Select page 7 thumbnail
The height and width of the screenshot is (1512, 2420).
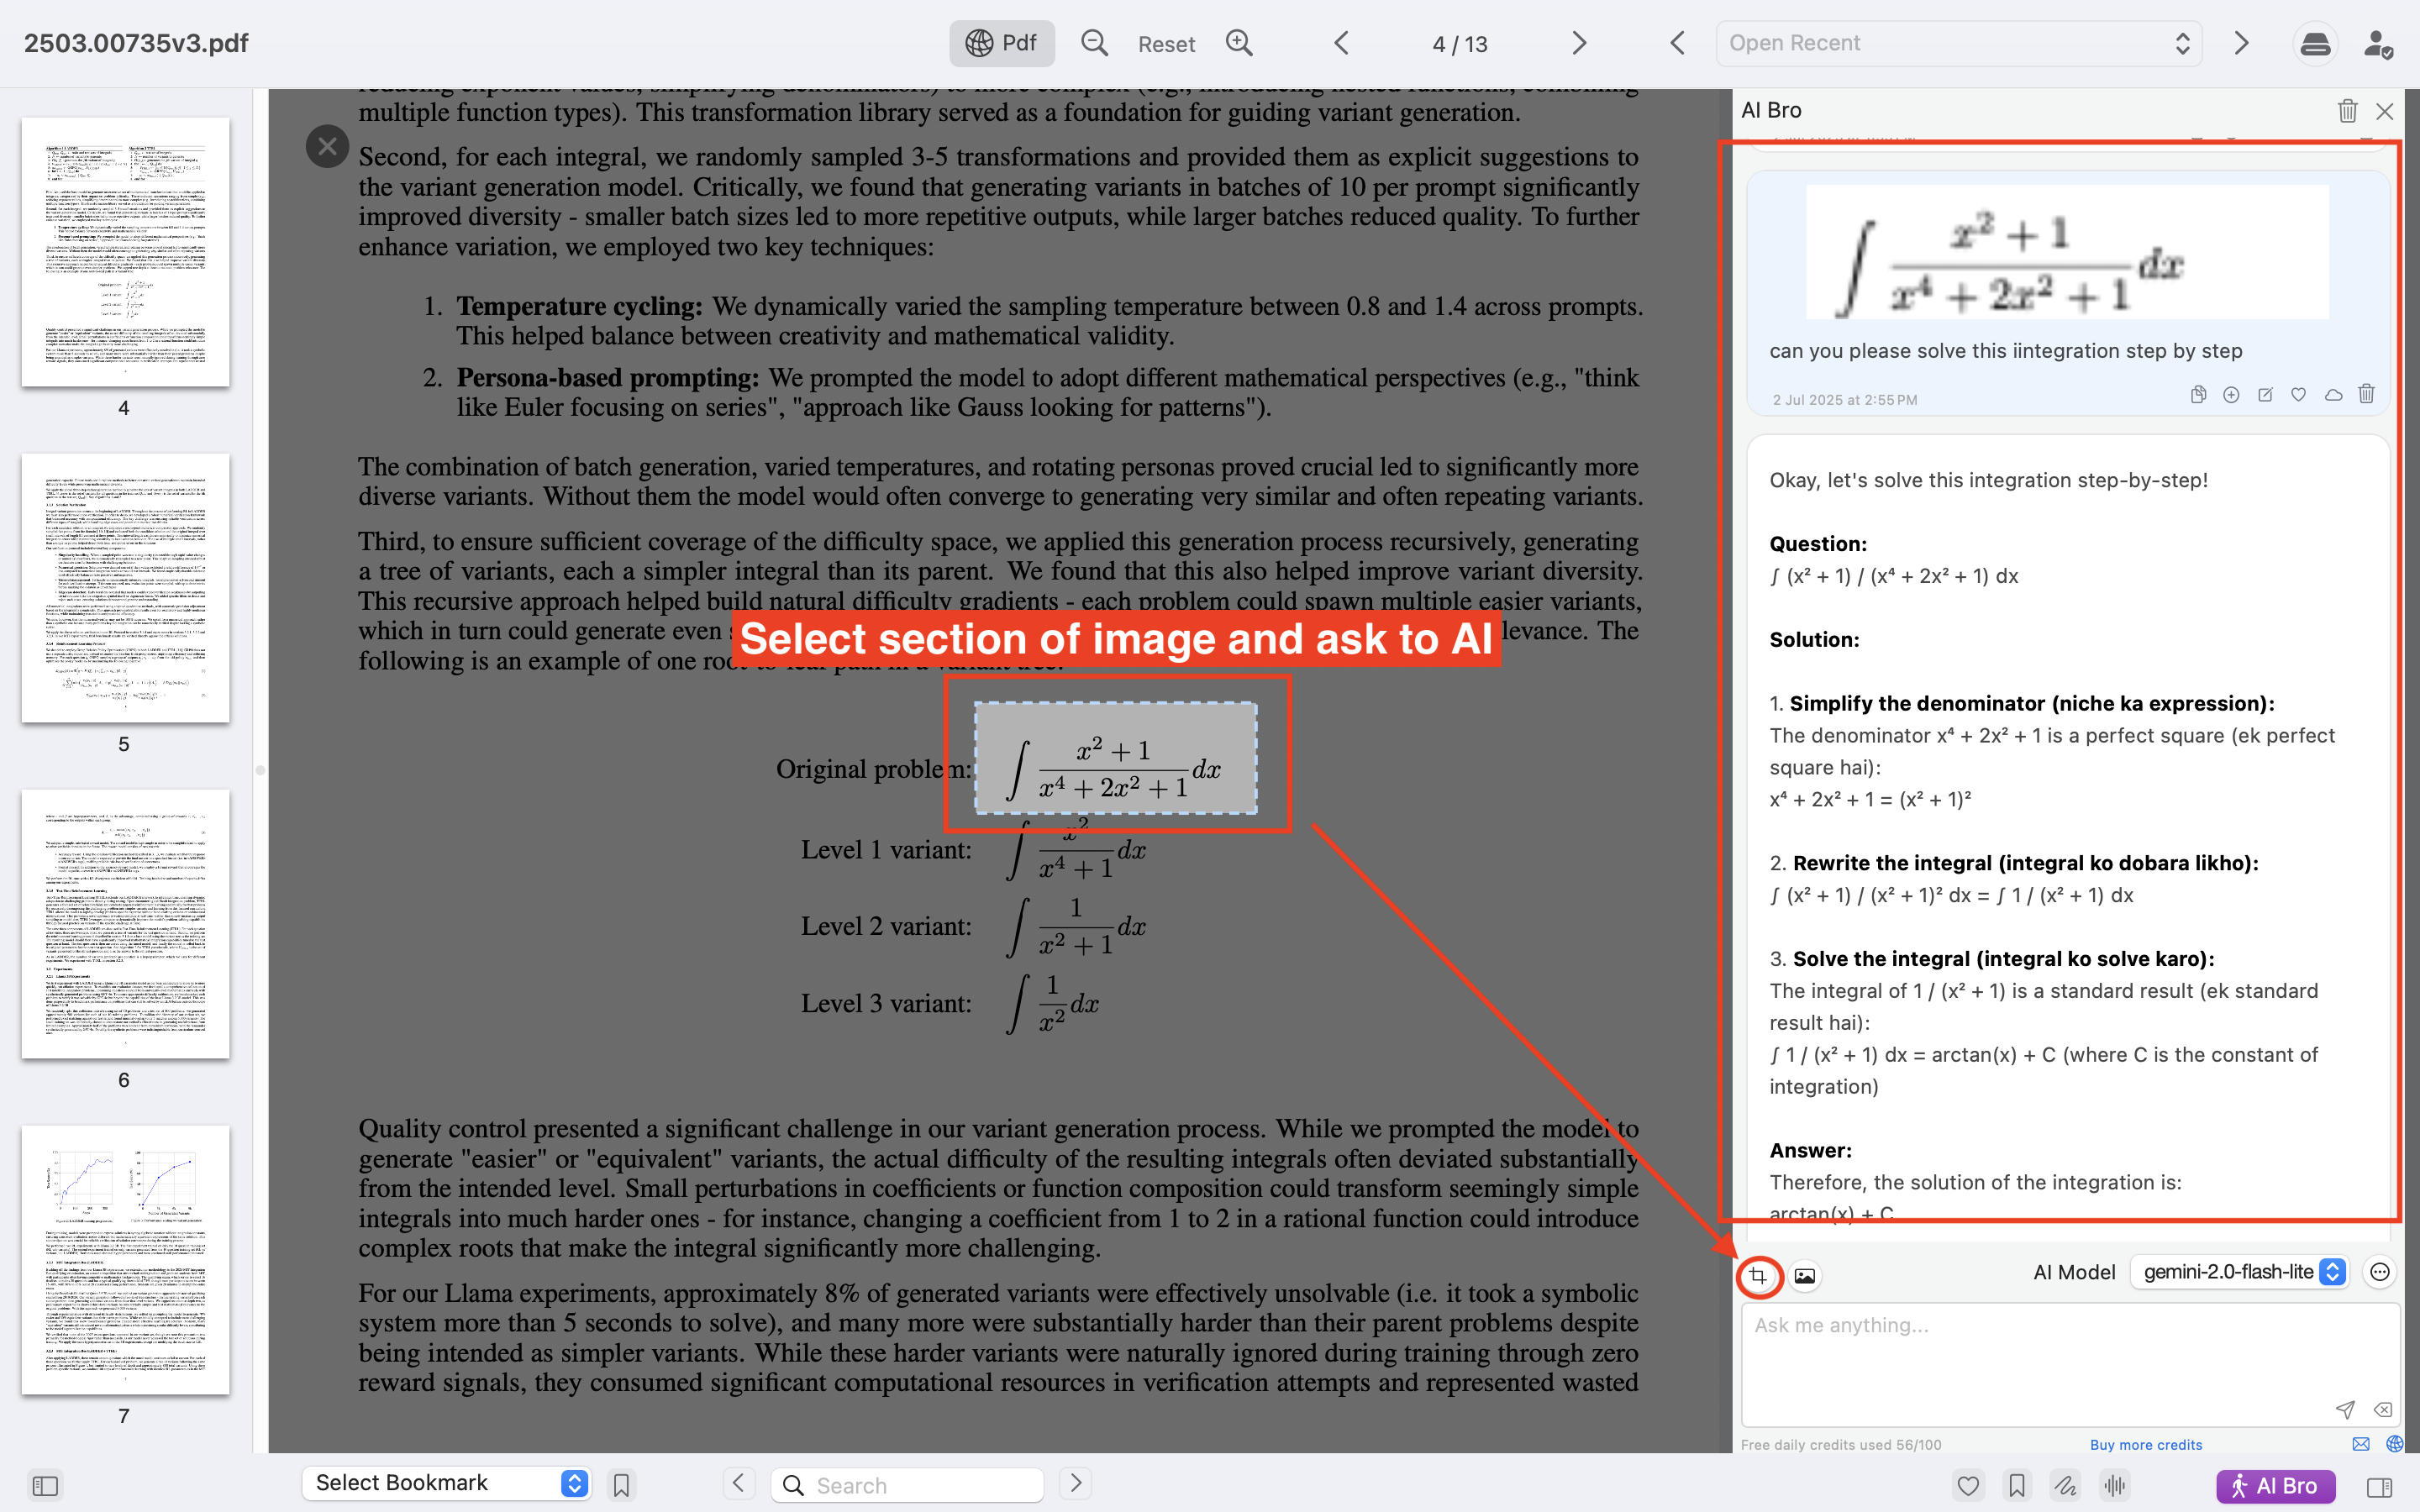click(125, 1260)
